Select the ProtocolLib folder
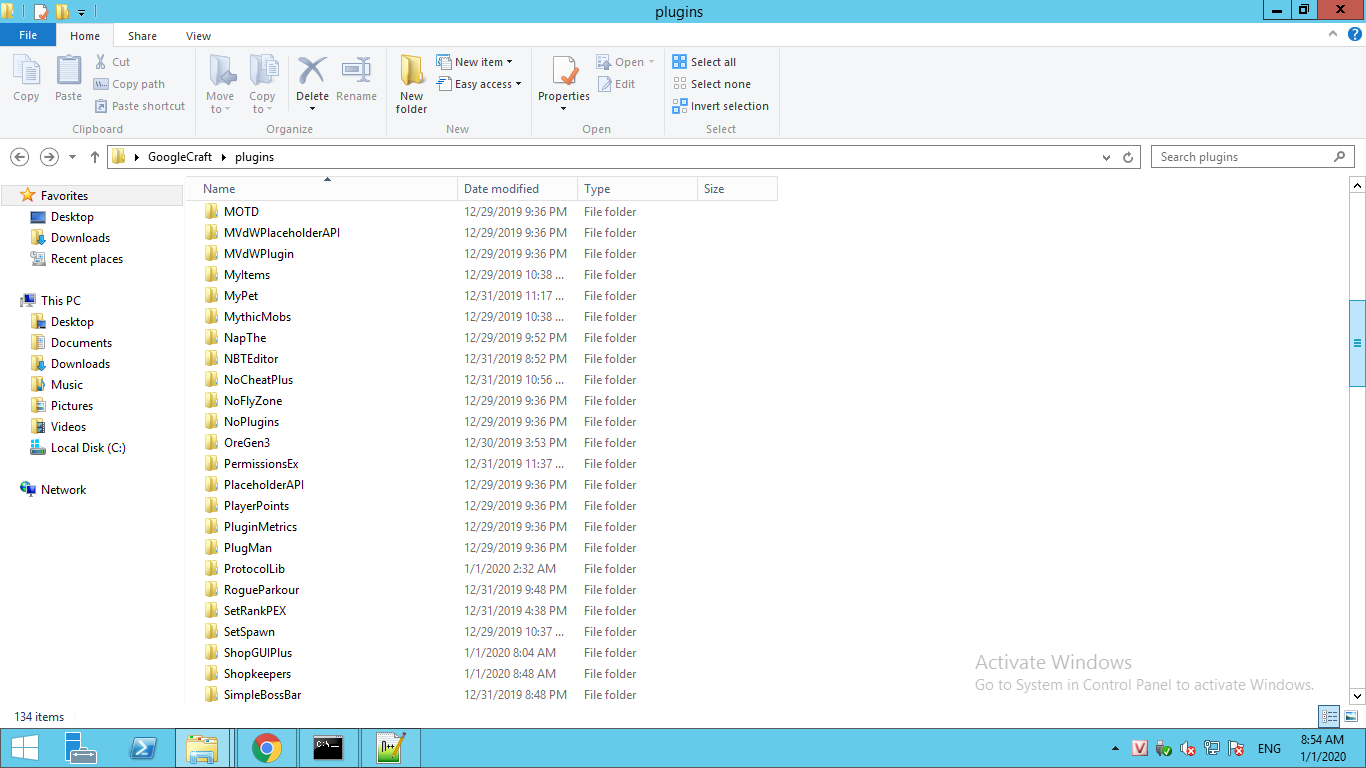Image resolution: width=1366 pixels, height=768 pixels. pos(254,569)
